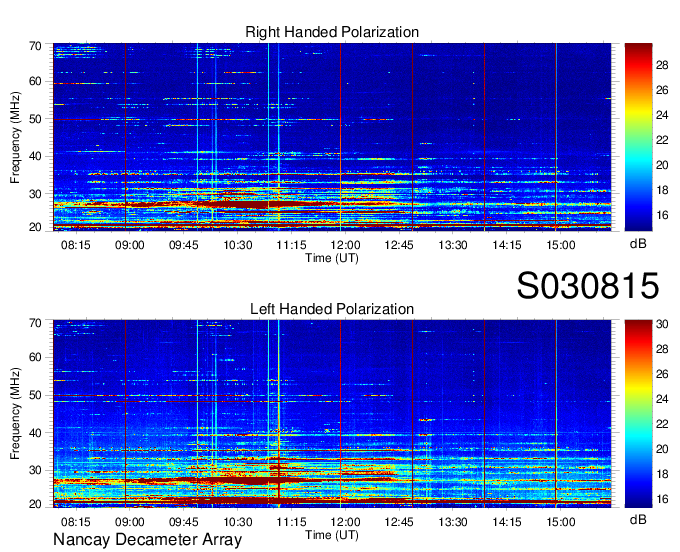Click 14:15 time tick under Left Handed plot
The image size is (680, 552).
point(507,522)
